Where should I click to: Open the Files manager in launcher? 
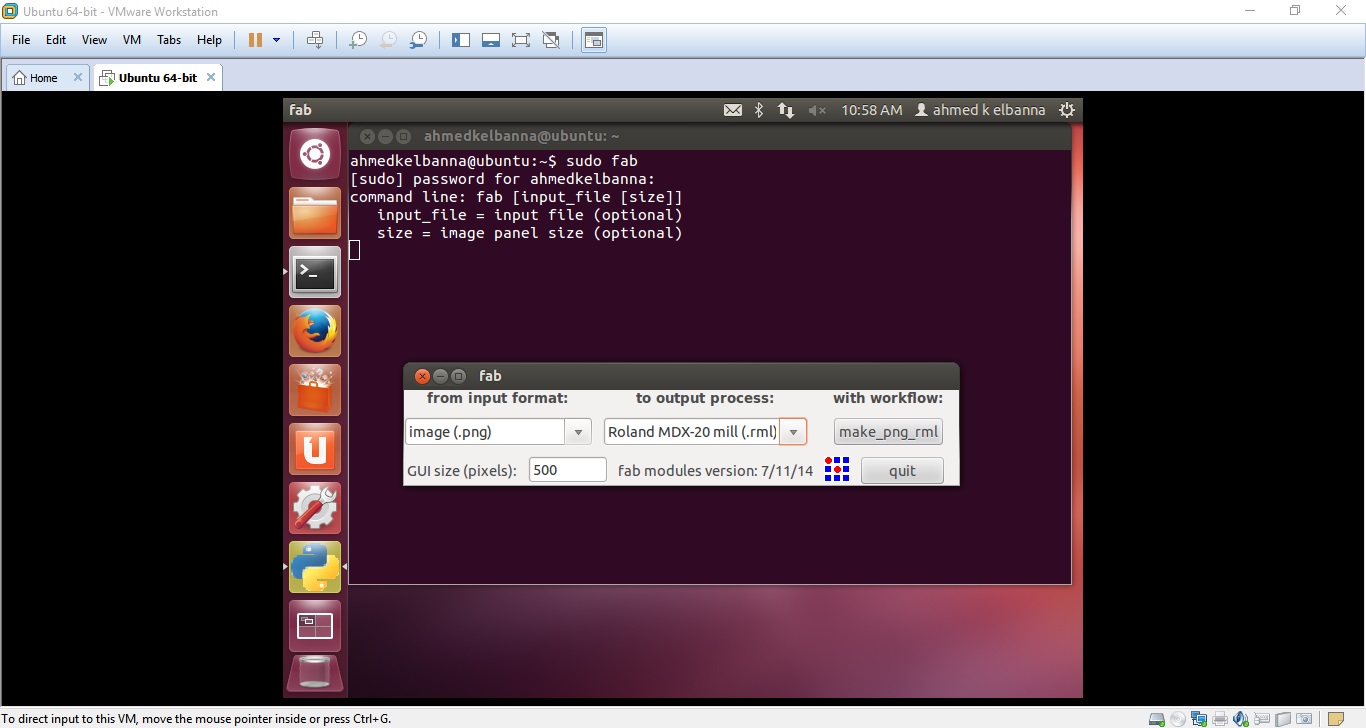(x=315, y=213)
